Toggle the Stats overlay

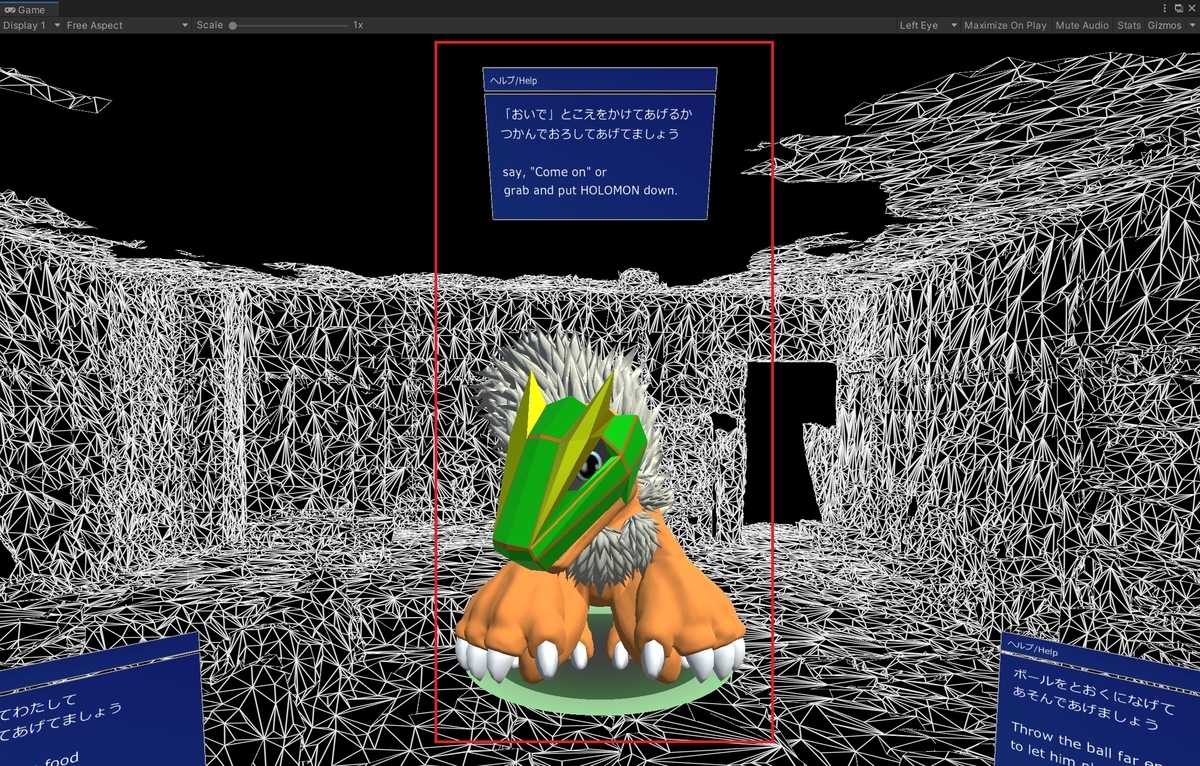[1129, 25]
